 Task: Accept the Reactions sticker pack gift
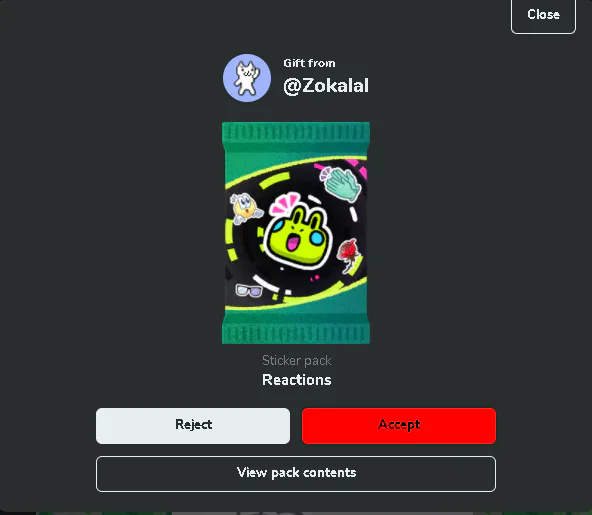(399, 426)
